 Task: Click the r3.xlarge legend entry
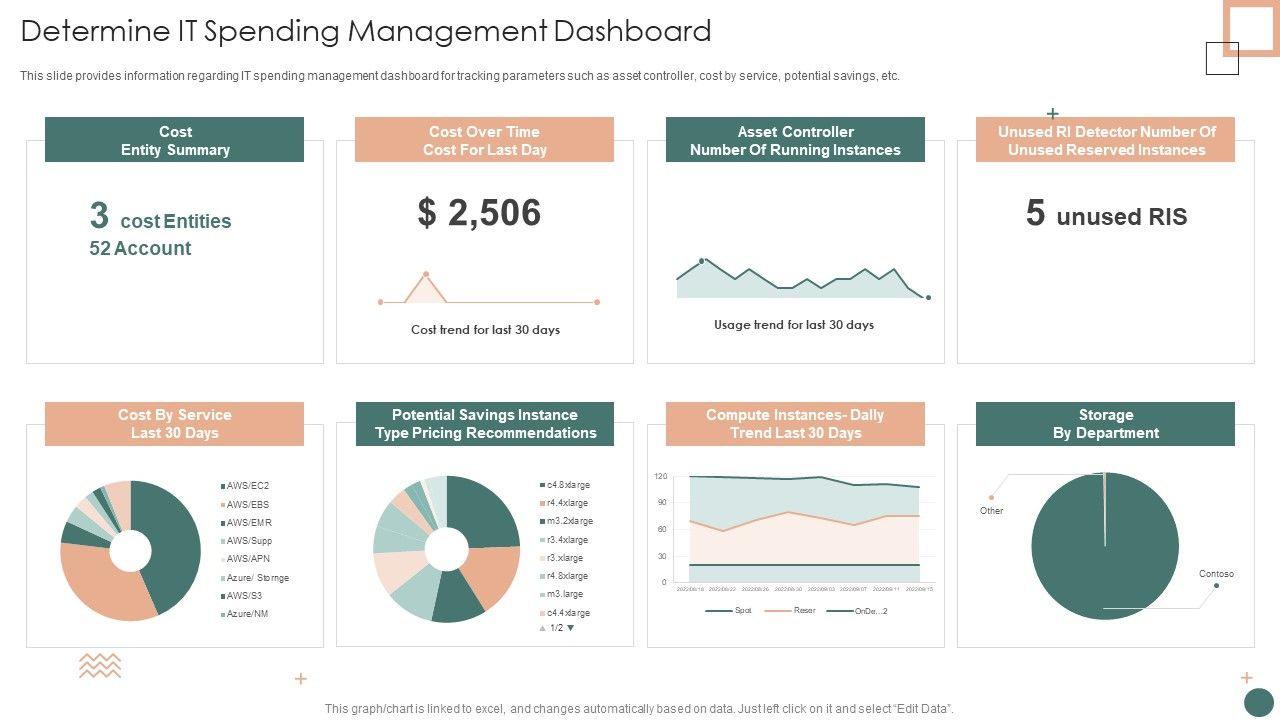[x=562, y=558]
